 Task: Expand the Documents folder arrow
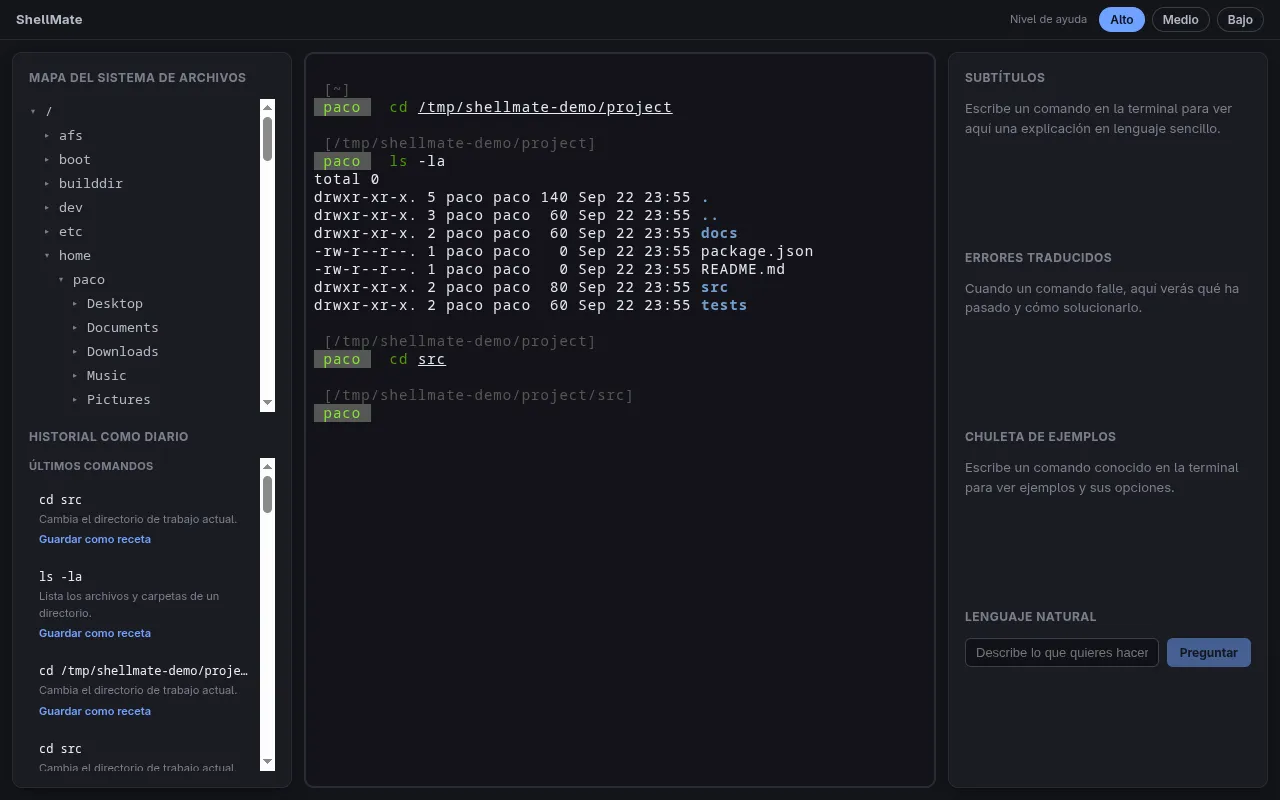point(75,328)
